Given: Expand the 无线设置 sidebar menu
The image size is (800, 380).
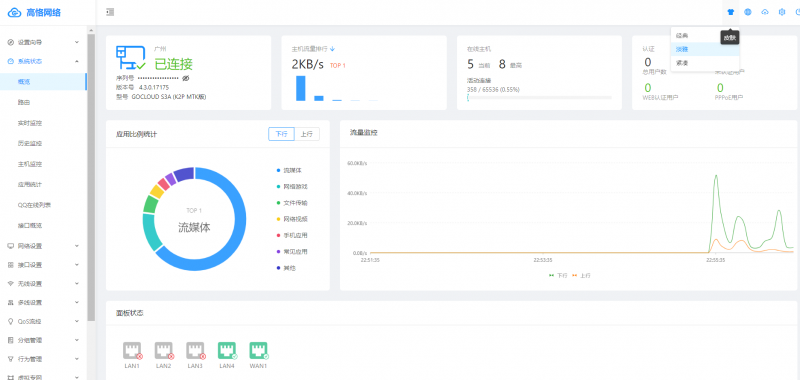Looking at the screenshot, I should point(43,284).
